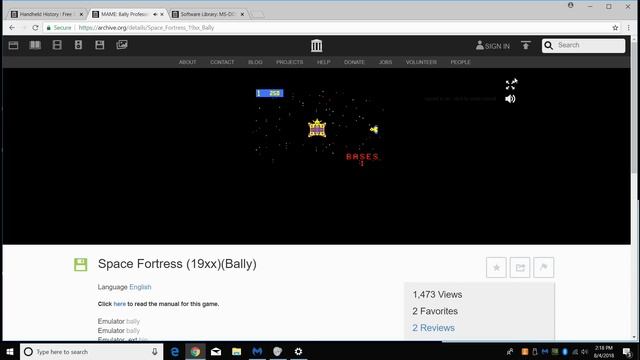Click the '2 Favorites' text
This screenshot has width=640, height=360.
point(435,311)
